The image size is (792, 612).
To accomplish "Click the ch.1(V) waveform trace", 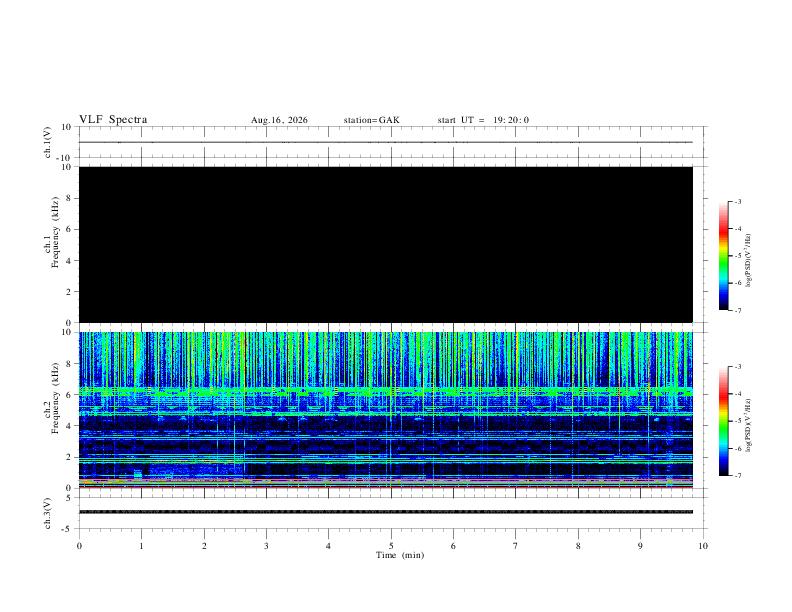I will 386,142.
